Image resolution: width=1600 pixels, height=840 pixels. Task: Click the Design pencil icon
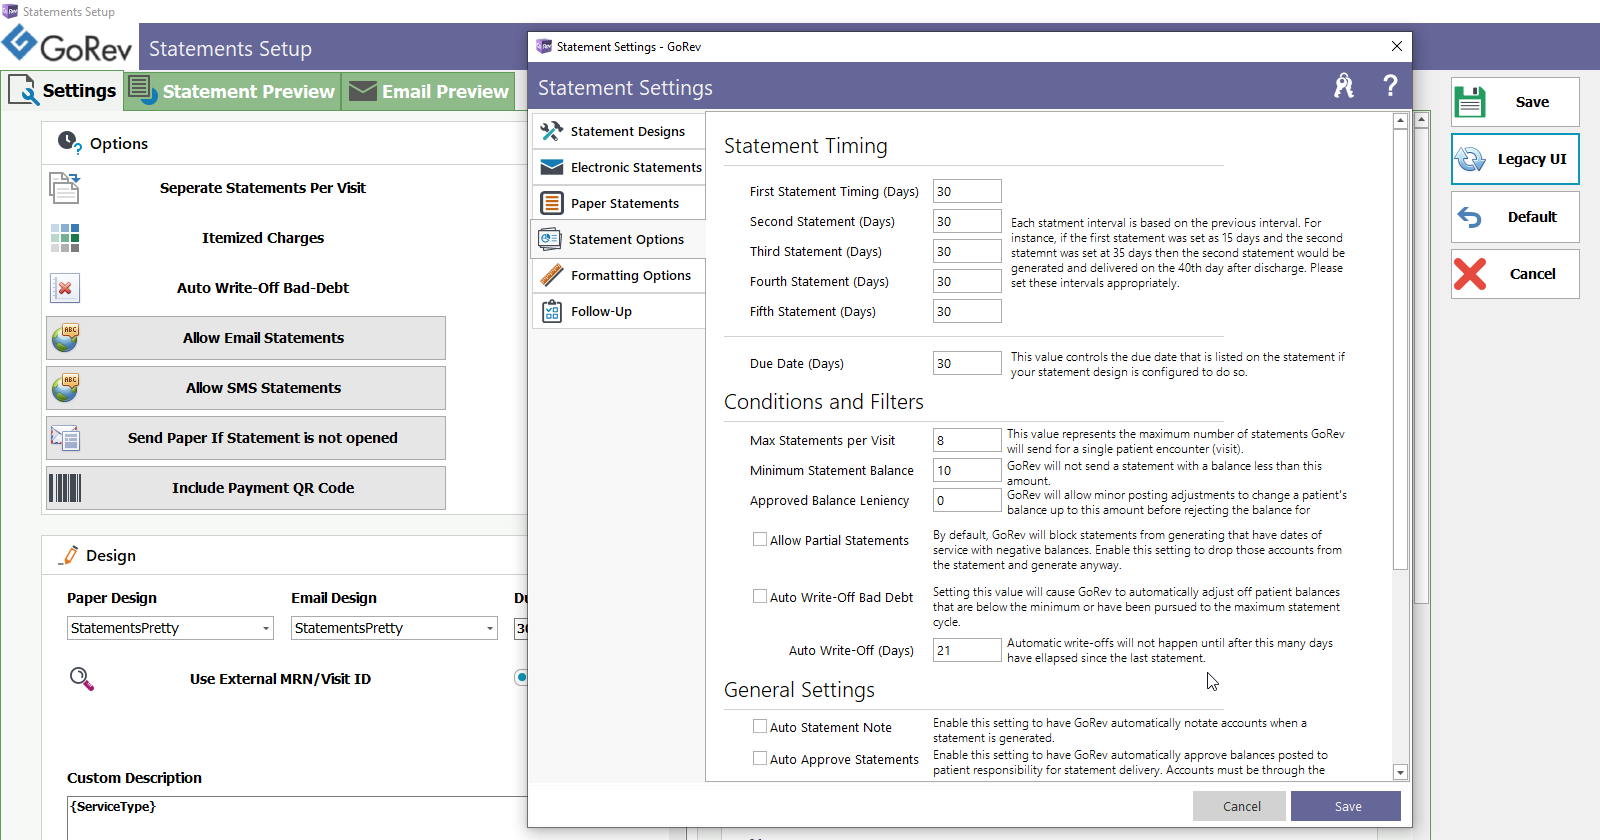tap(70, 555)
